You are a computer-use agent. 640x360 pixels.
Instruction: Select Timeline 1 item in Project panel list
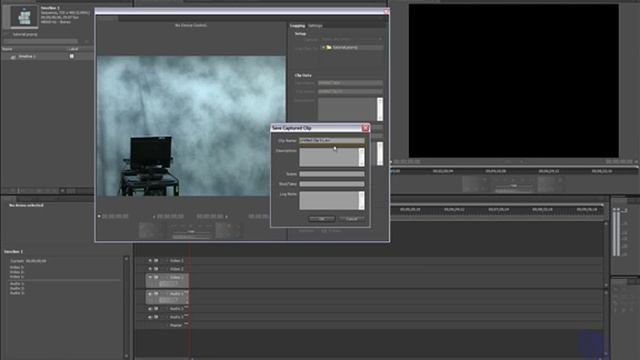tap(27, 56)
